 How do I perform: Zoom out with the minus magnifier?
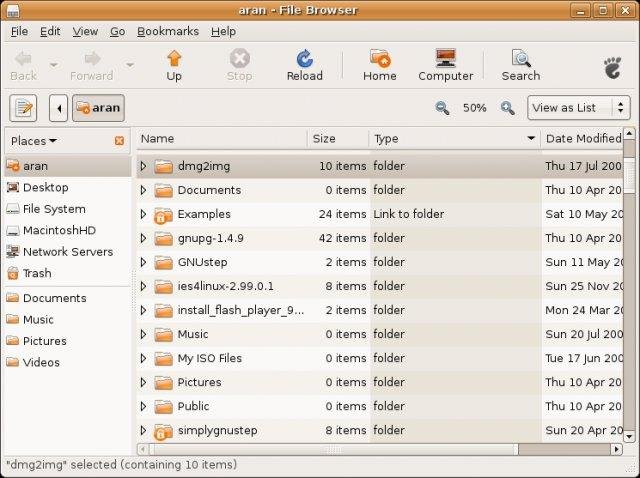pyautogui.click(x=442, y=108)
